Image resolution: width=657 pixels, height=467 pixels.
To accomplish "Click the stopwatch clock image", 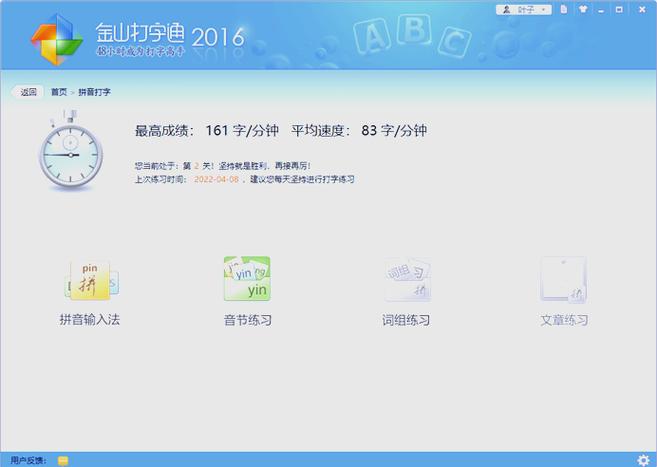I will click(x=71, y=150).
